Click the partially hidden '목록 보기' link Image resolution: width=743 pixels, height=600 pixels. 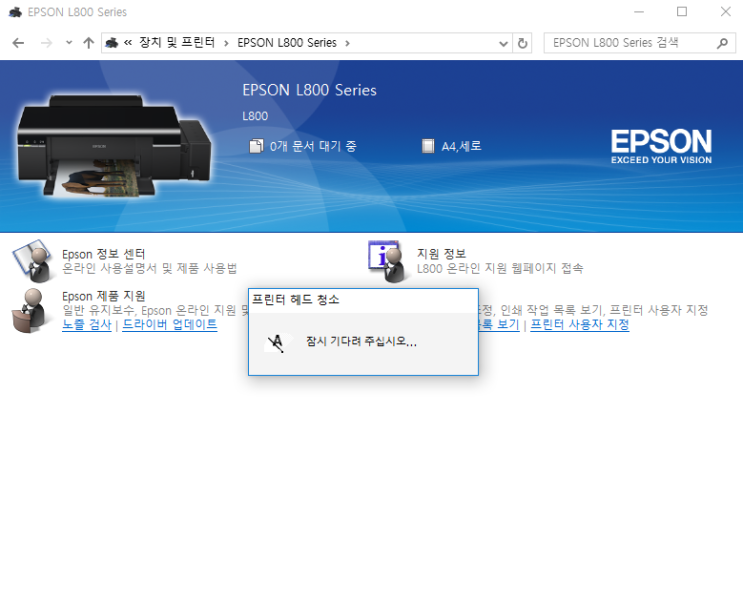499,325
